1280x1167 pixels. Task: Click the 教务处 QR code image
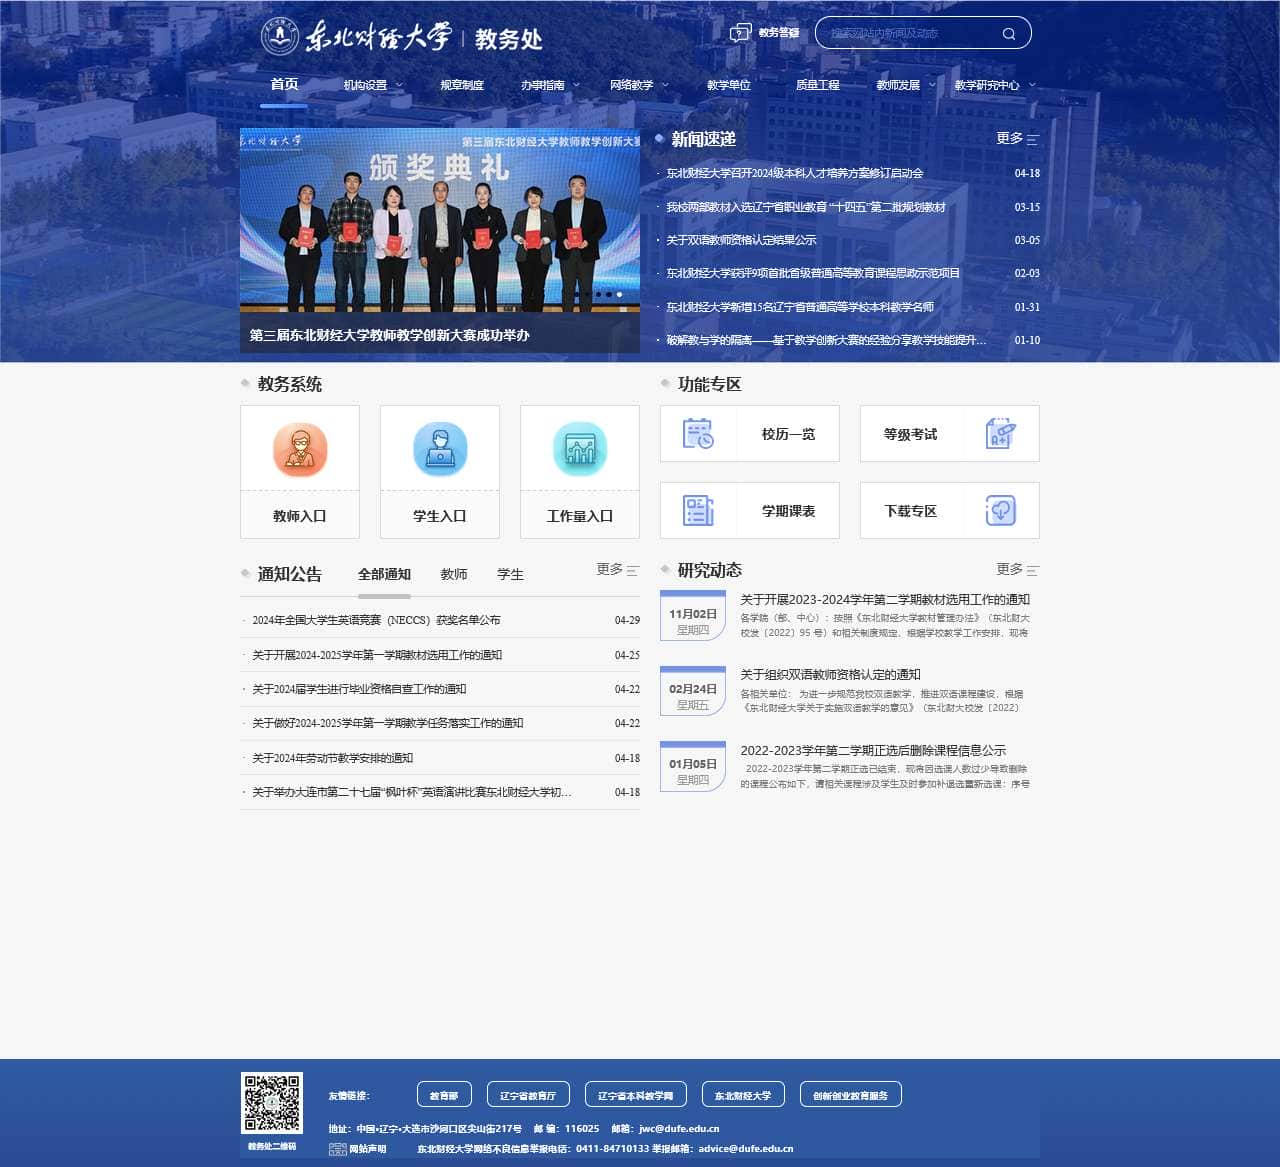272,1104
